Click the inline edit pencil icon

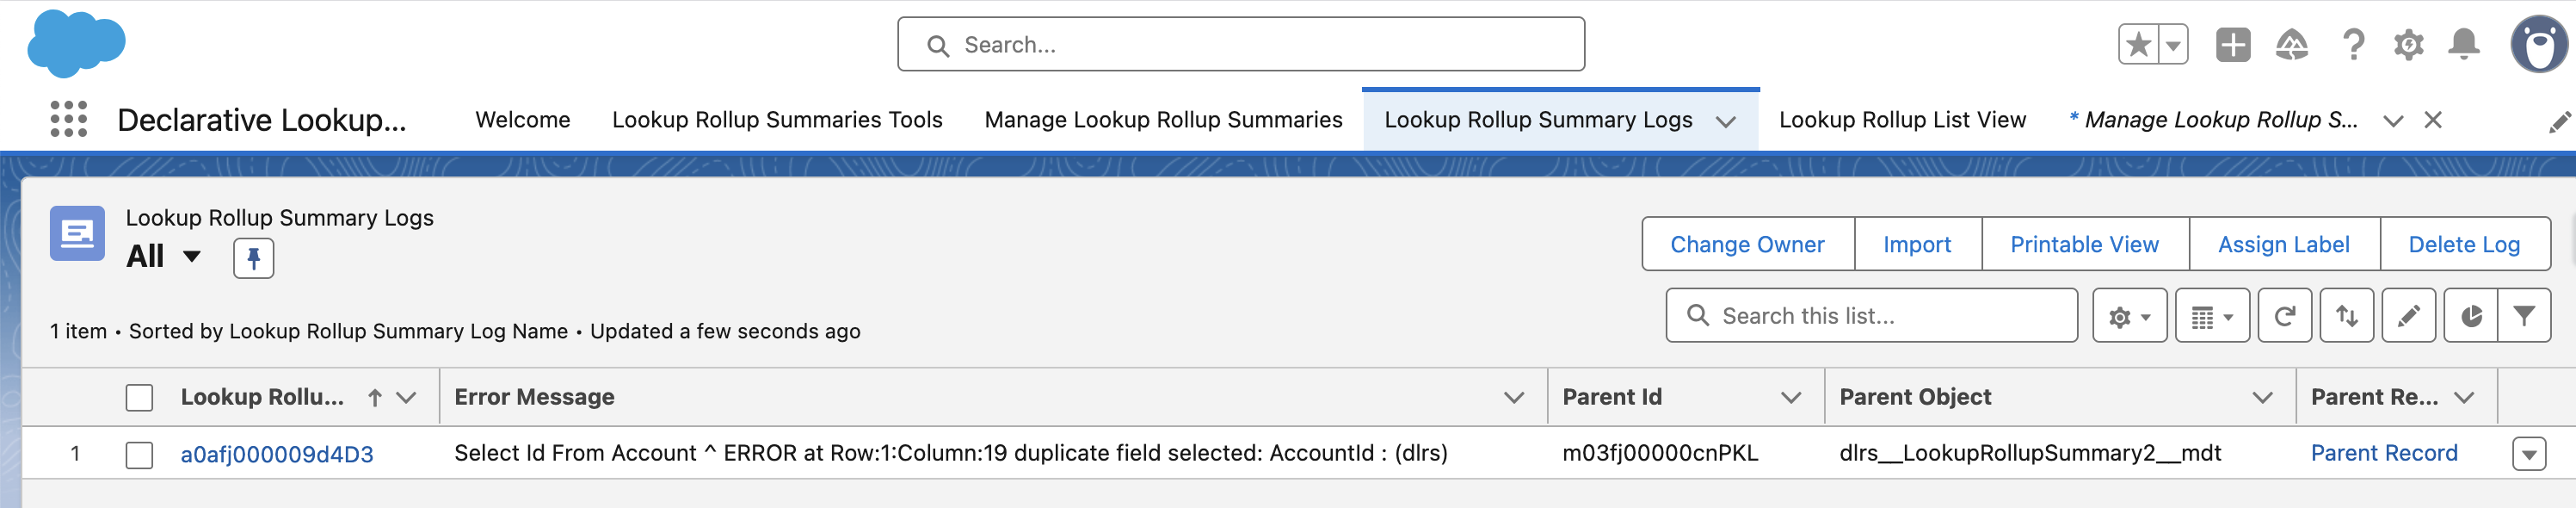point(2408,315)
